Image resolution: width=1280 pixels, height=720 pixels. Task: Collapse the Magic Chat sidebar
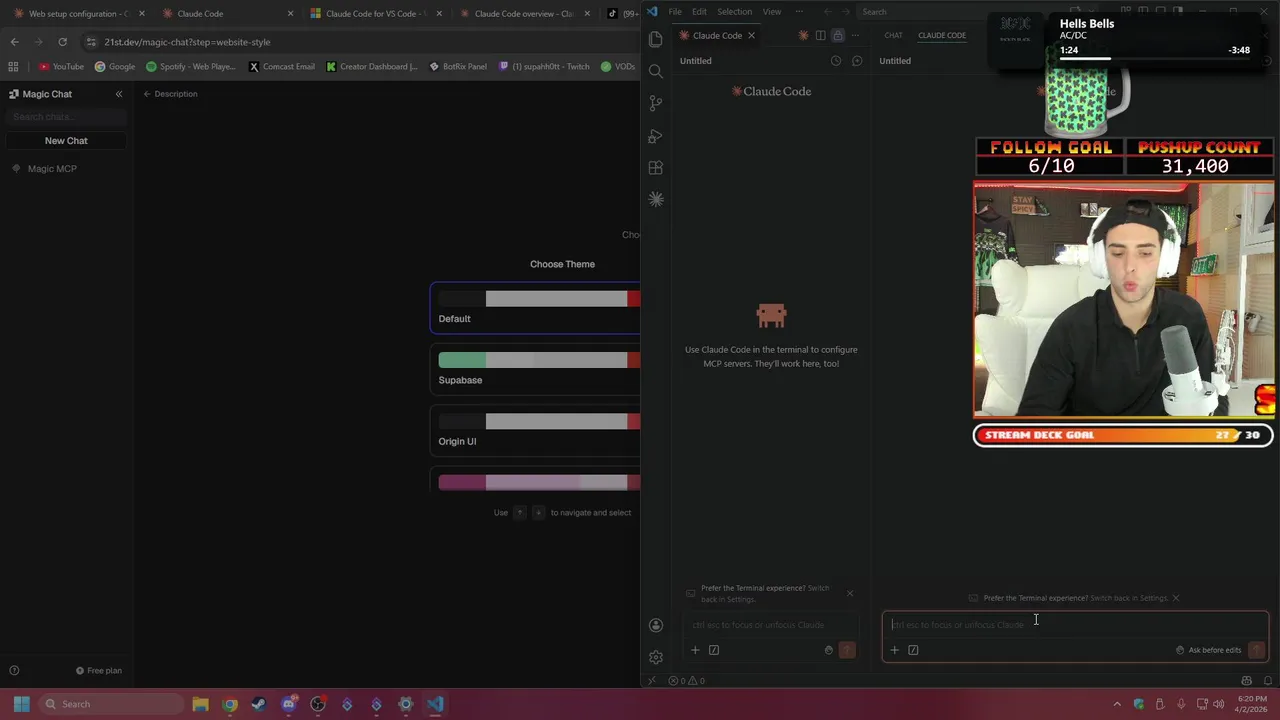tap(118, 94)
